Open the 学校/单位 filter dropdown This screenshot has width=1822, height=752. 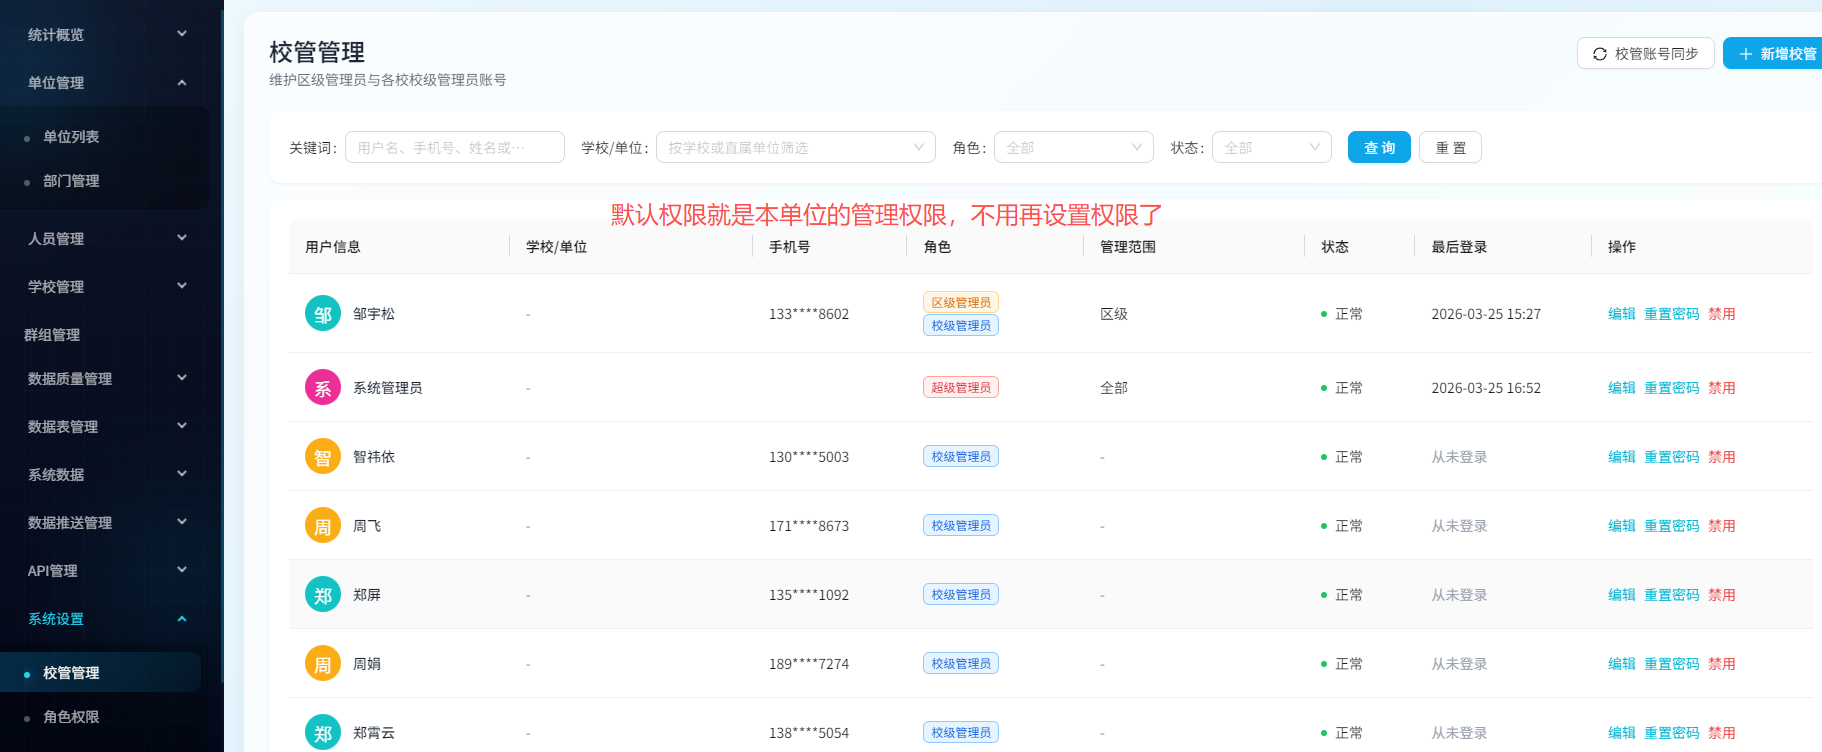795,148
